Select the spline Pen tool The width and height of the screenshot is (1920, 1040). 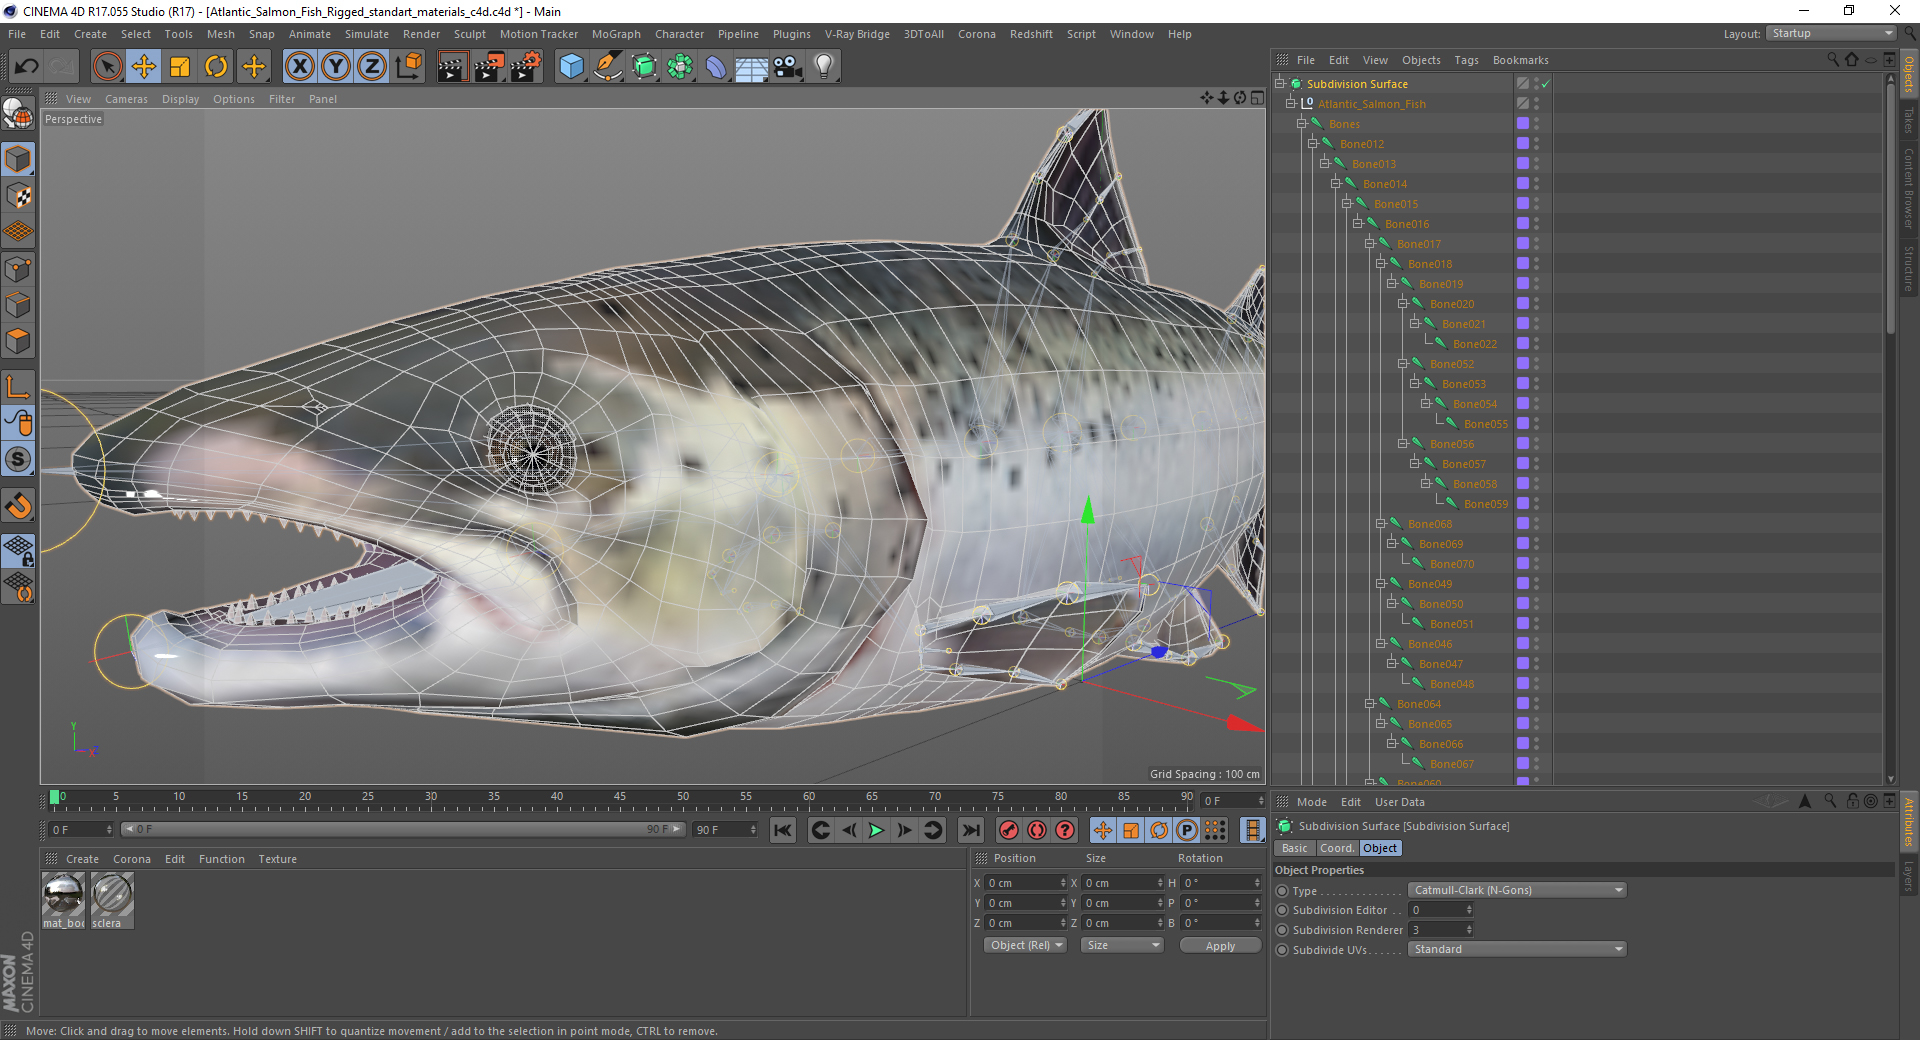click(608, 66)
